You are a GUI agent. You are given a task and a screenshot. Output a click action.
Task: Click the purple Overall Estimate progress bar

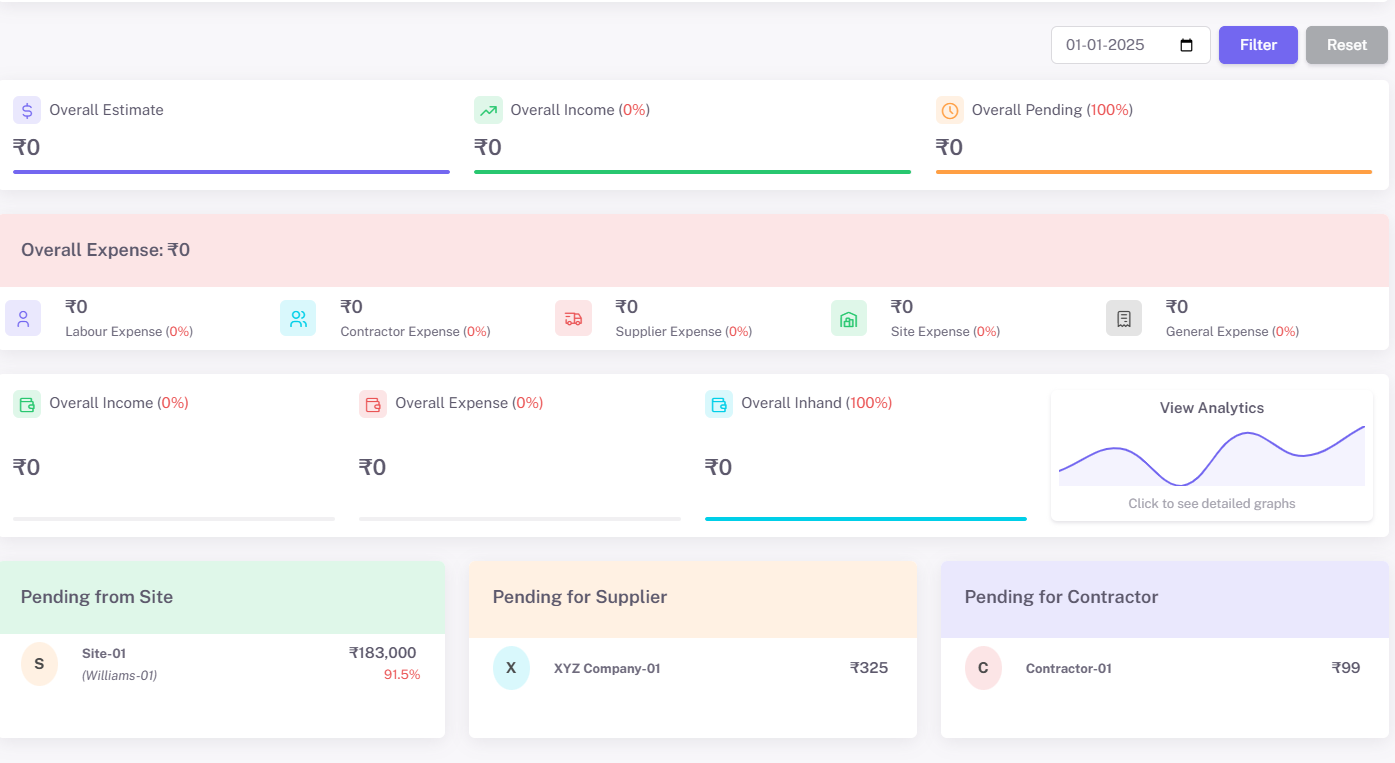(x=231, y=172)
